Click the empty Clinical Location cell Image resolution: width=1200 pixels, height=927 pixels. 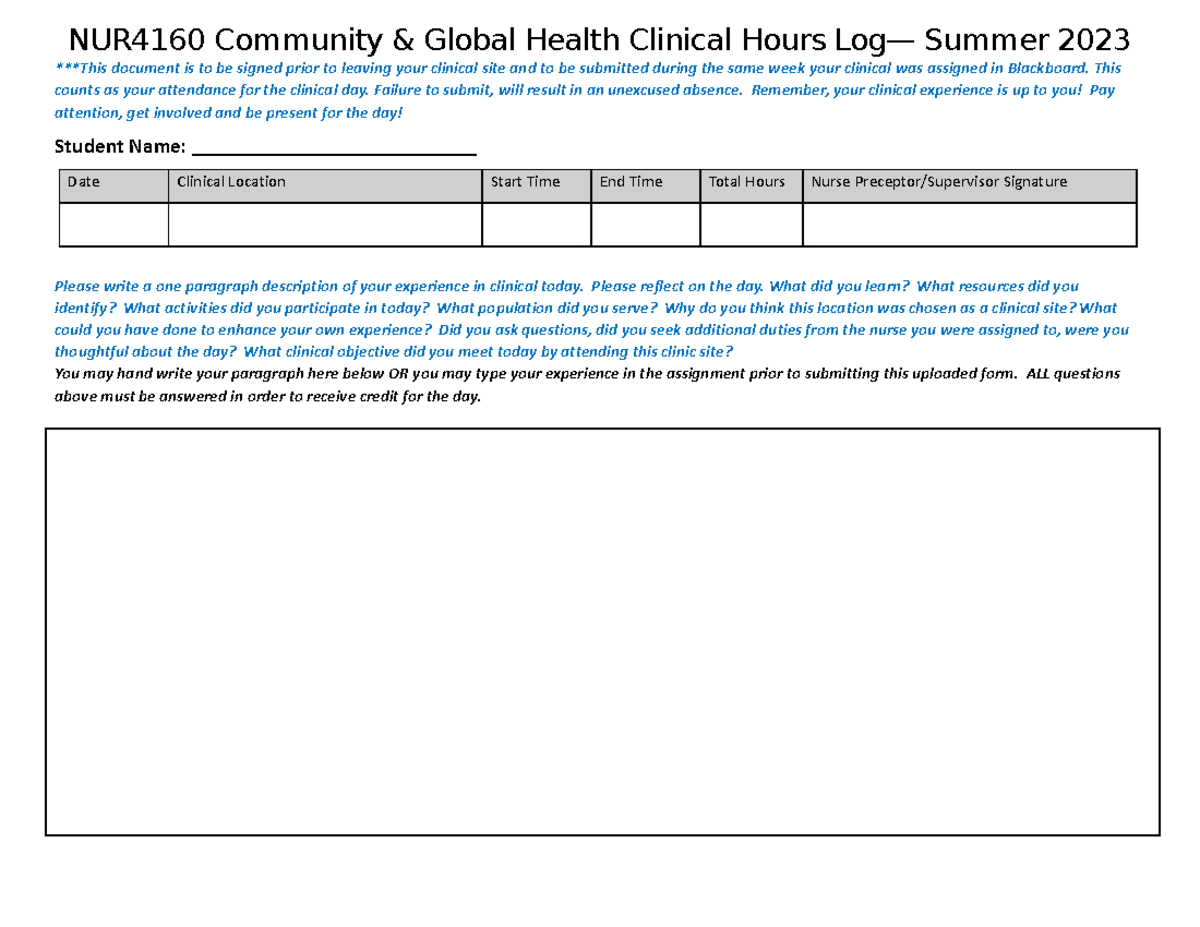click(x=326, y=222)
